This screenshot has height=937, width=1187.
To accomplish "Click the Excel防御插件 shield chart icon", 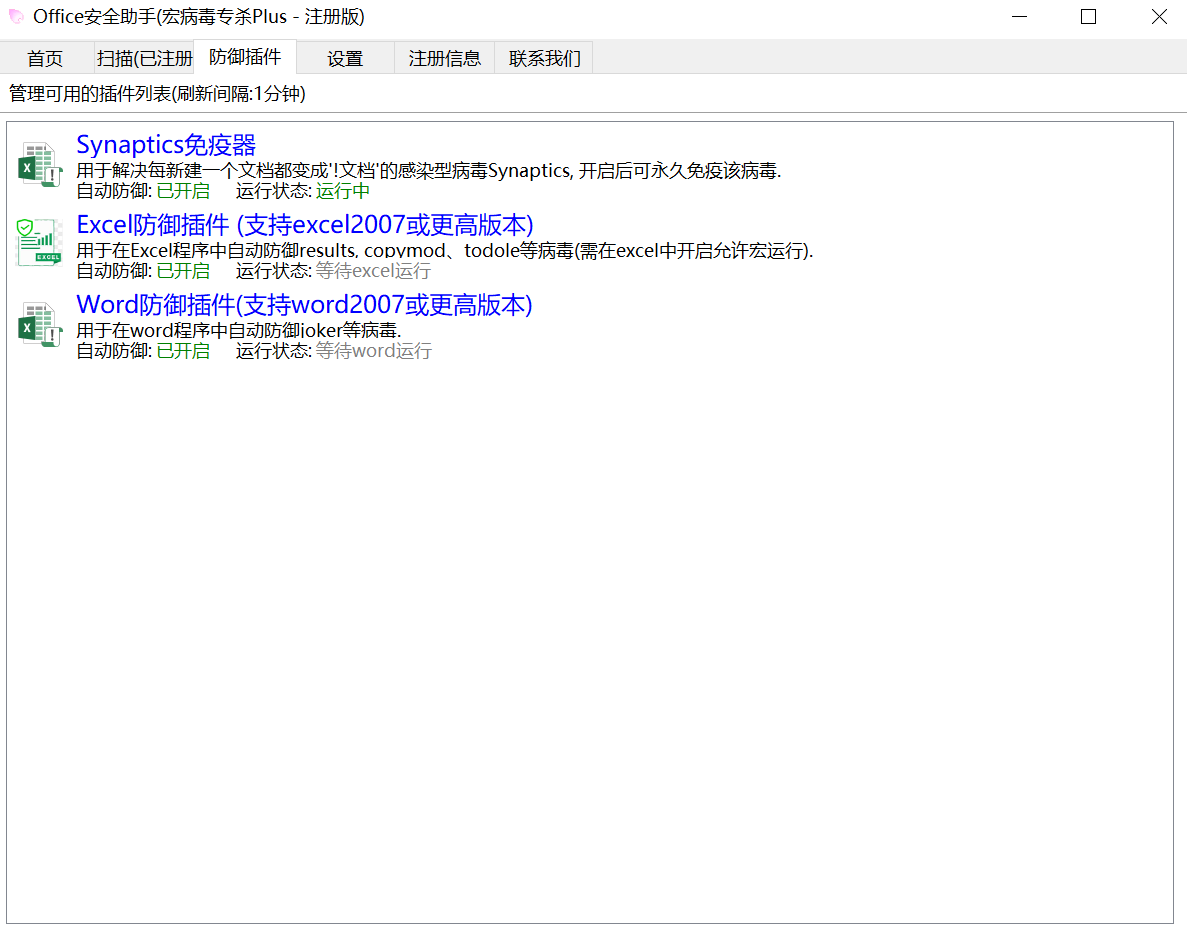I will (39, 242).
